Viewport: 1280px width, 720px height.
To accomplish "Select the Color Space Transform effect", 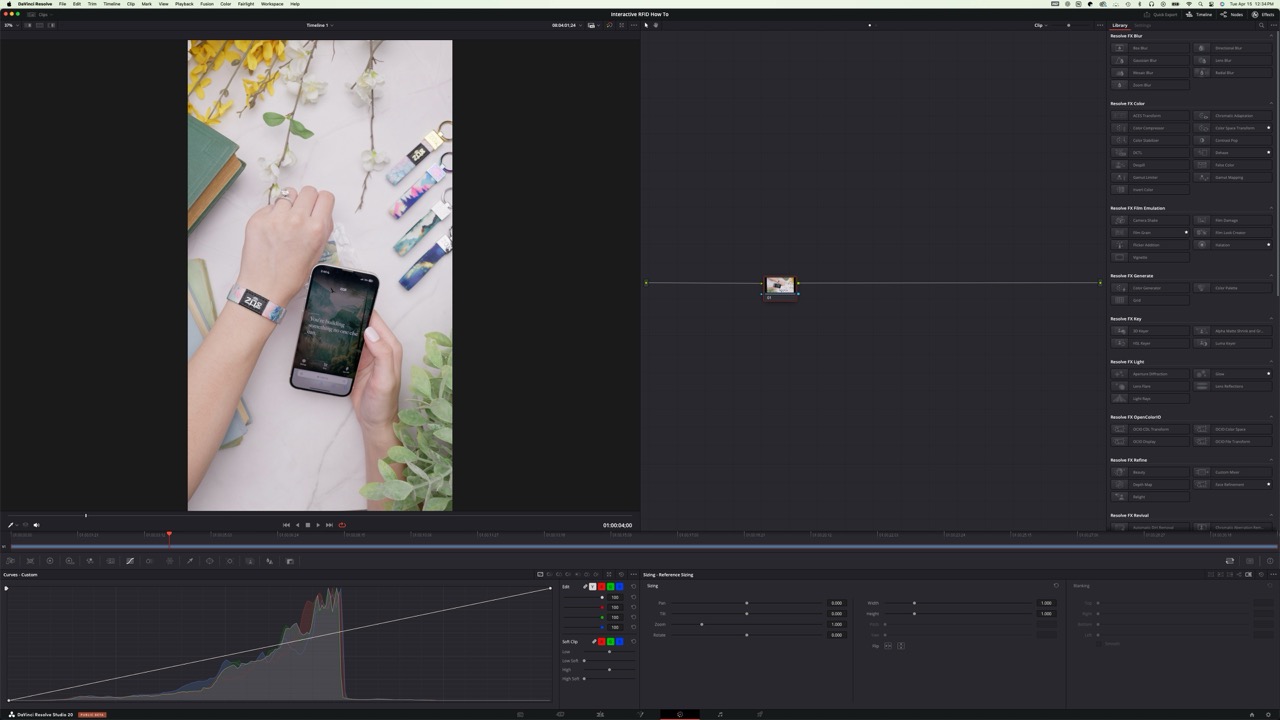I will (x=1234, y=128).
